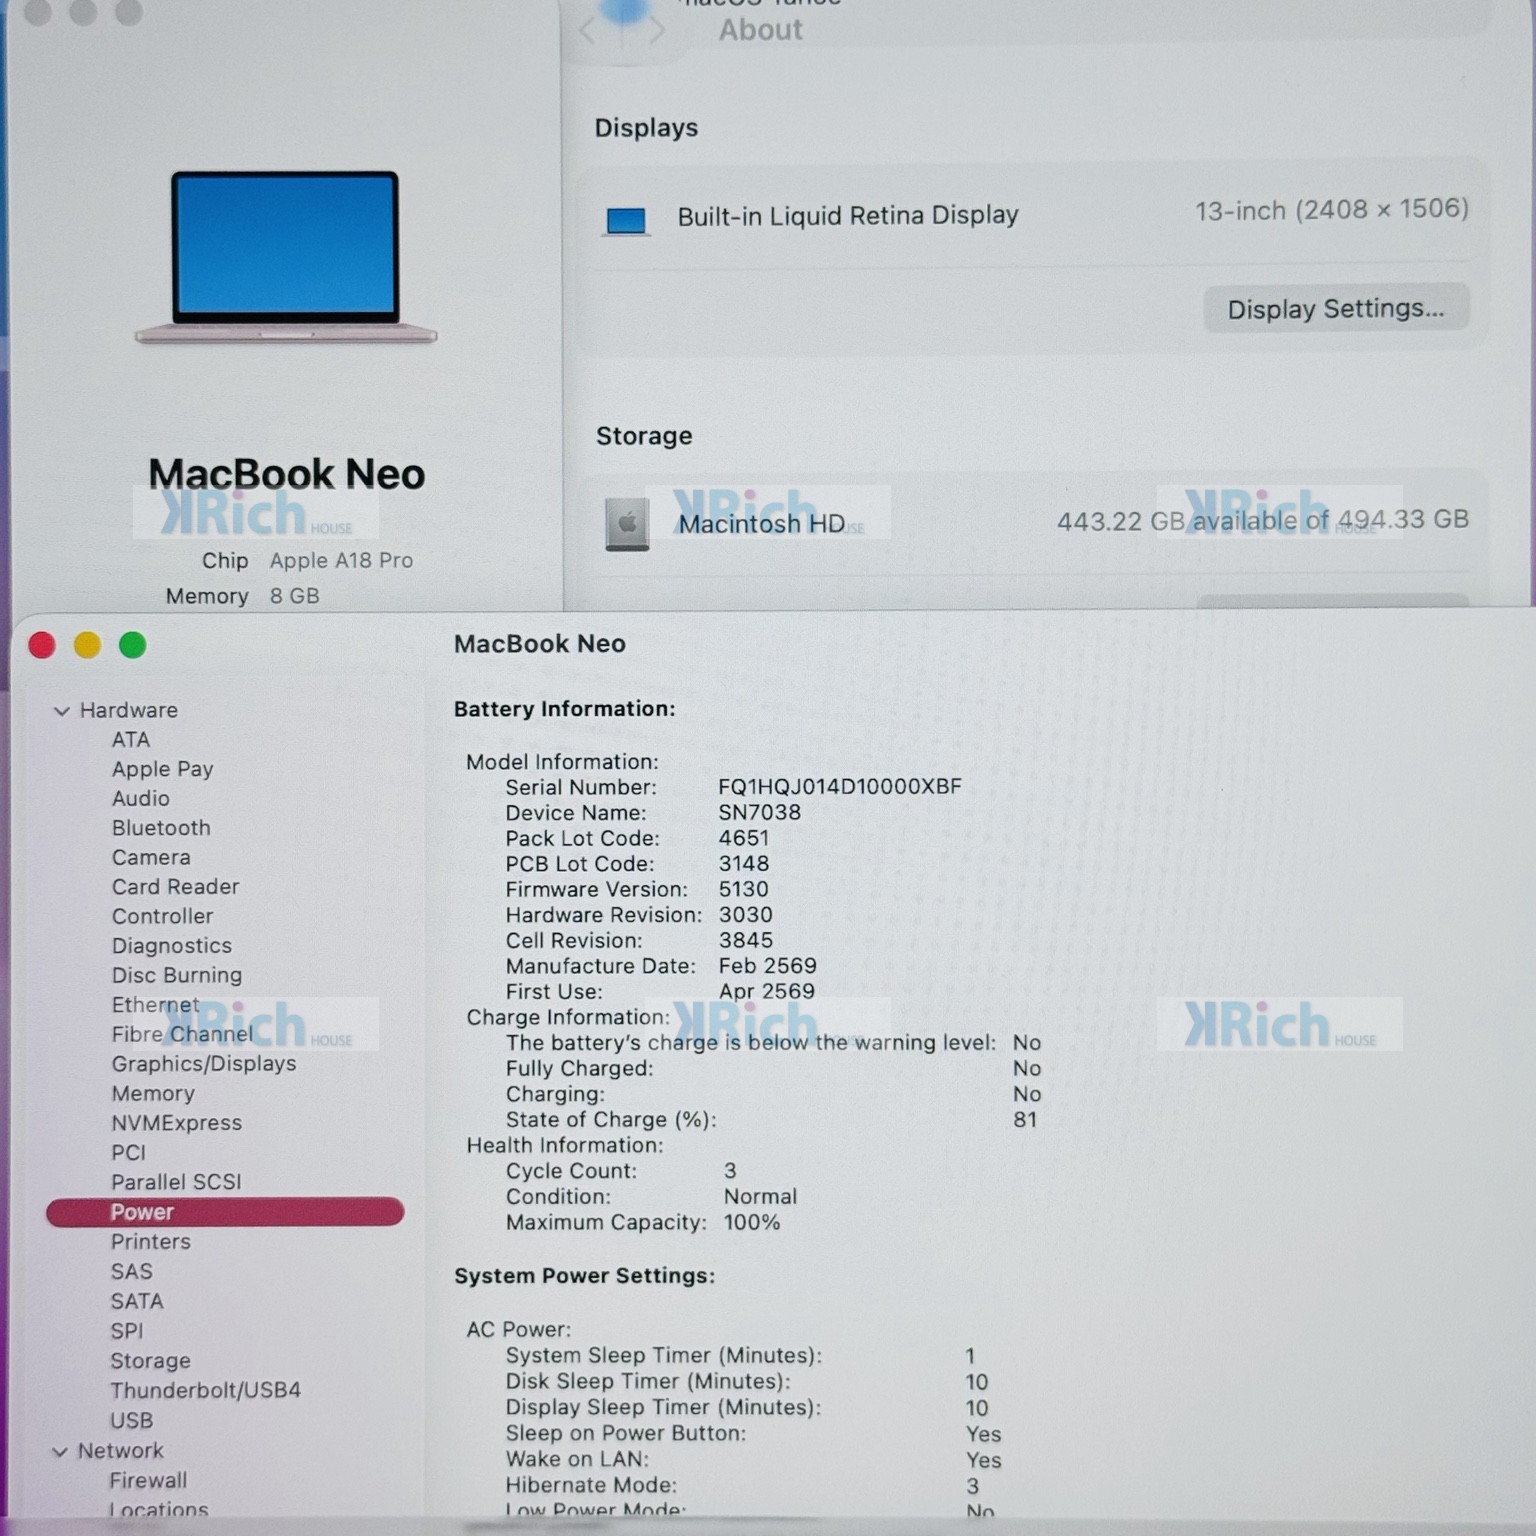Click the Storage heading in About window

644,436
